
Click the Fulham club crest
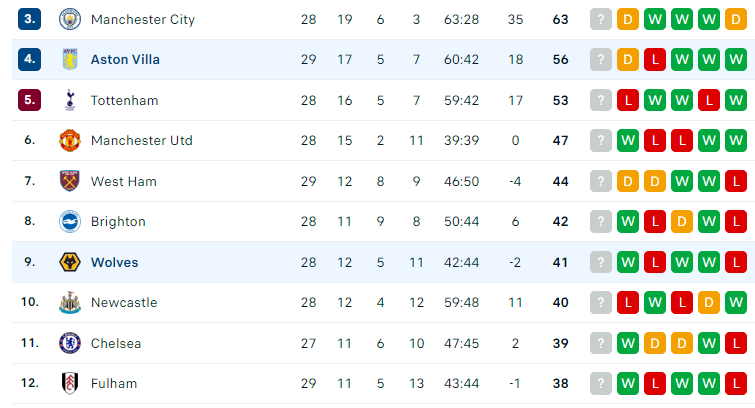(x=70, y=383)
